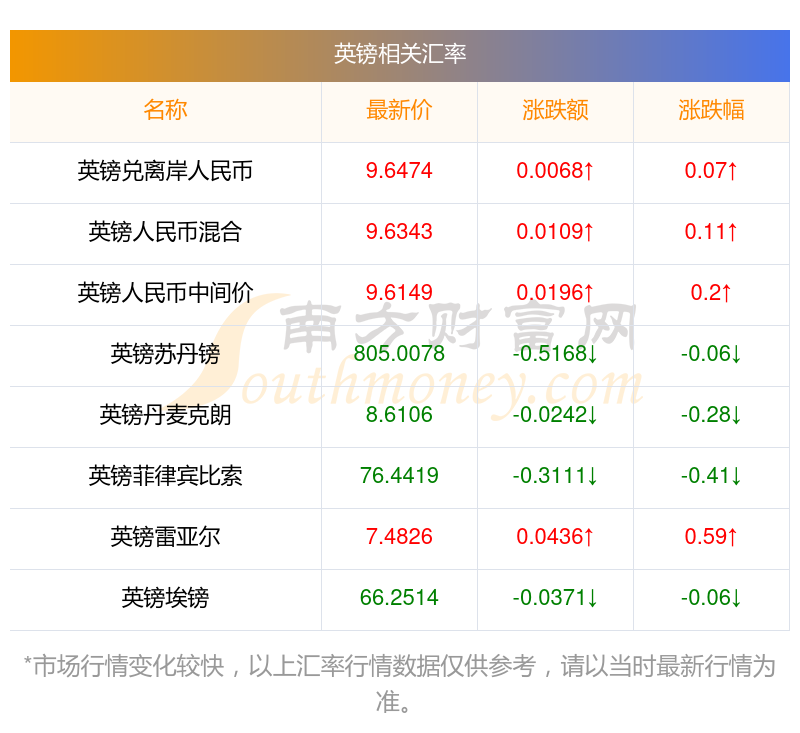Click the change percent -0.28↓
Image resolution: width=800 pixels, height=733 pixels.
pyautogui.click(x=711, y=415)
